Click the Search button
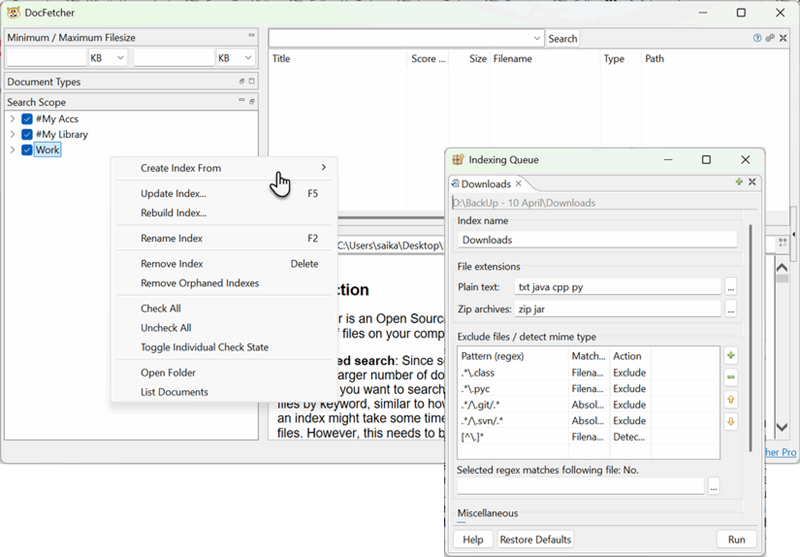 [x=563, y=39]
